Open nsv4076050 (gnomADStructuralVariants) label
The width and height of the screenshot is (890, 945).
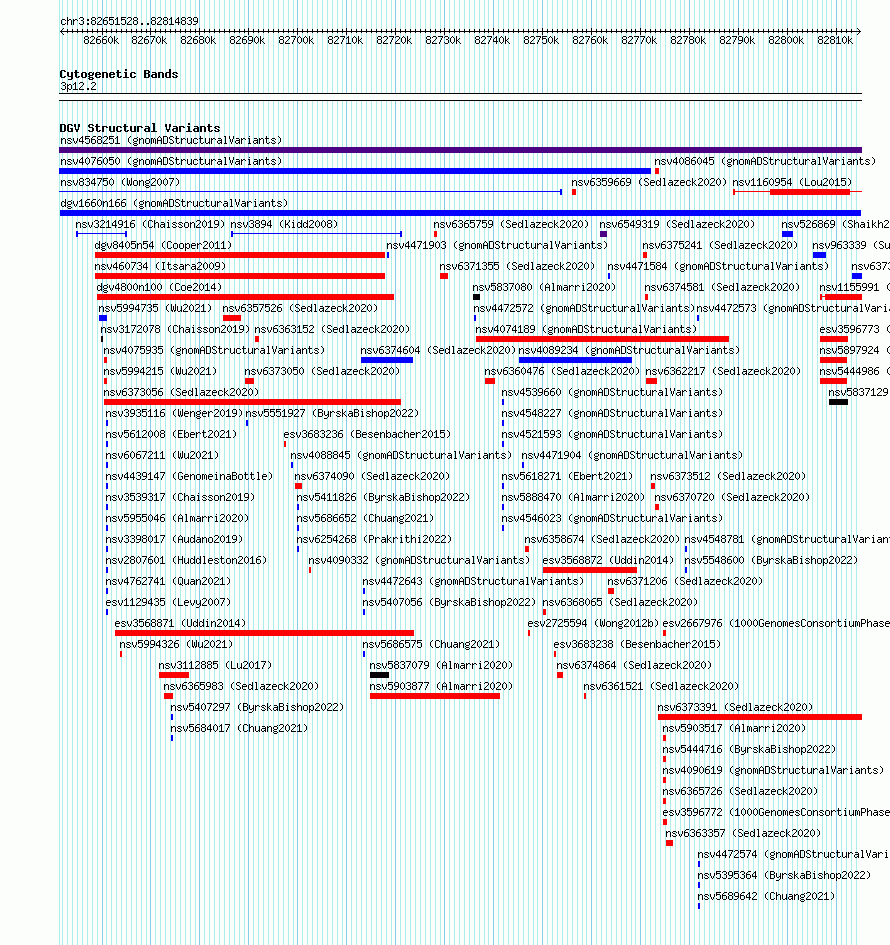(171, 161)
